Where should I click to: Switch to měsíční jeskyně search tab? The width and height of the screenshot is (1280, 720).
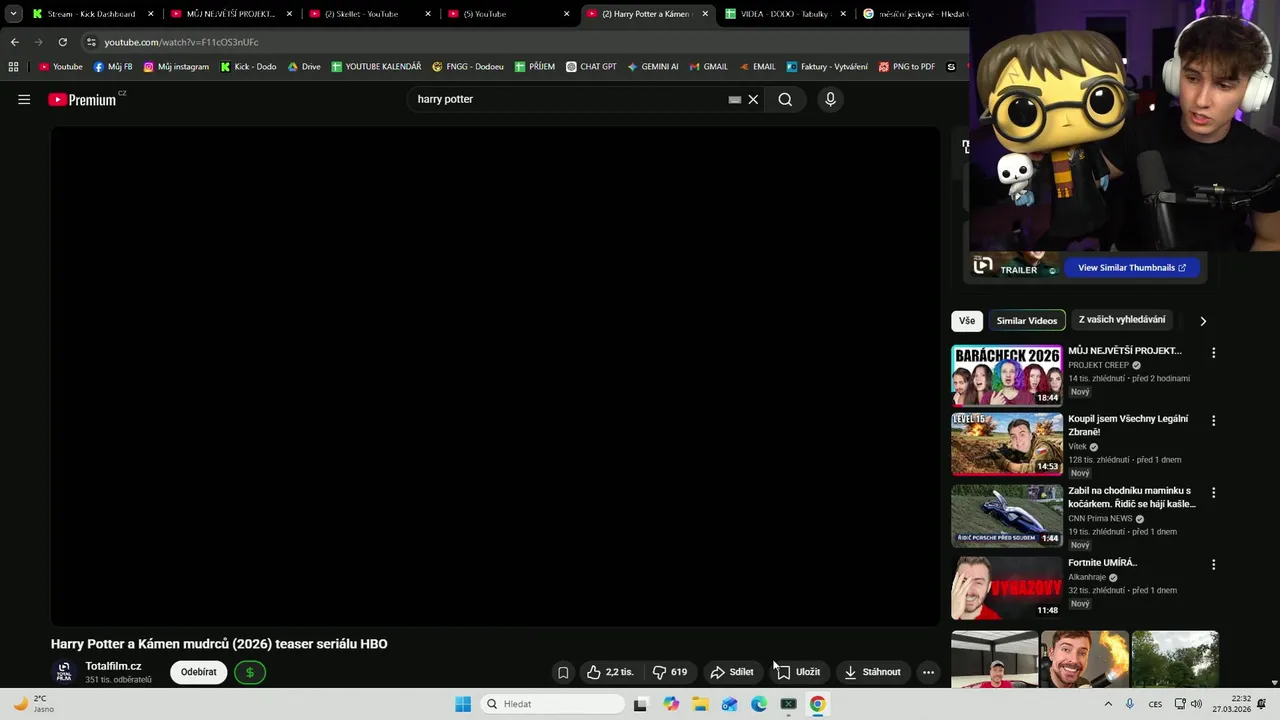(915, 14)
